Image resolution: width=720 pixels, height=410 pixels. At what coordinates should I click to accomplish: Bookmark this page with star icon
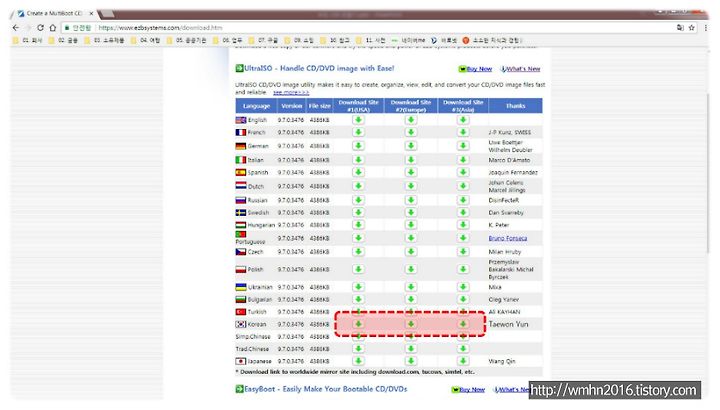pyautogui.click(x=692, y=28)
